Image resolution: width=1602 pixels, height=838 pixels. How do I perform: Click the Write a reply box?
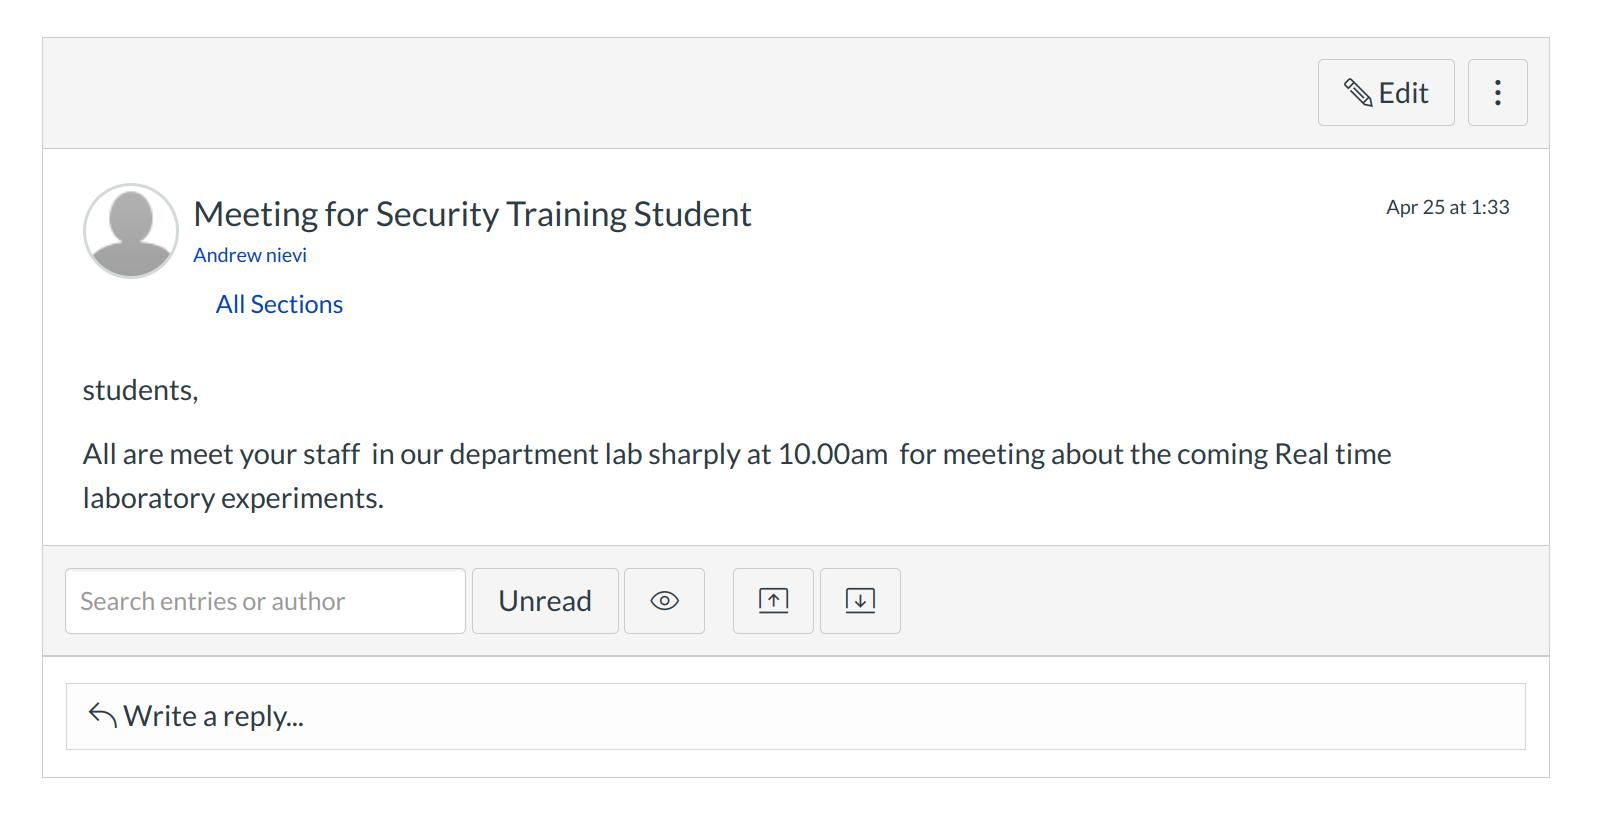pyautogui.click(x=795, y=716)
